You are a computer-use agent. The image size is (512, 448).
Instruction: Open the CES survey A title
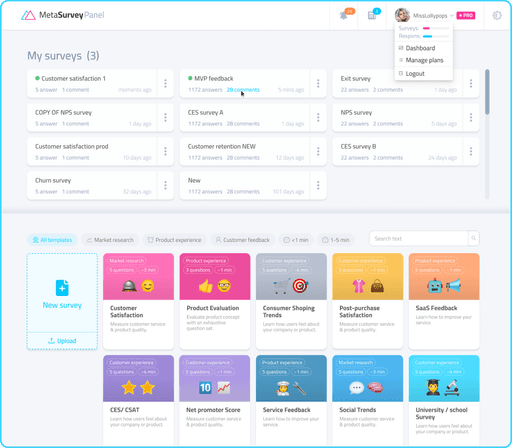click(x=205, y=113)
